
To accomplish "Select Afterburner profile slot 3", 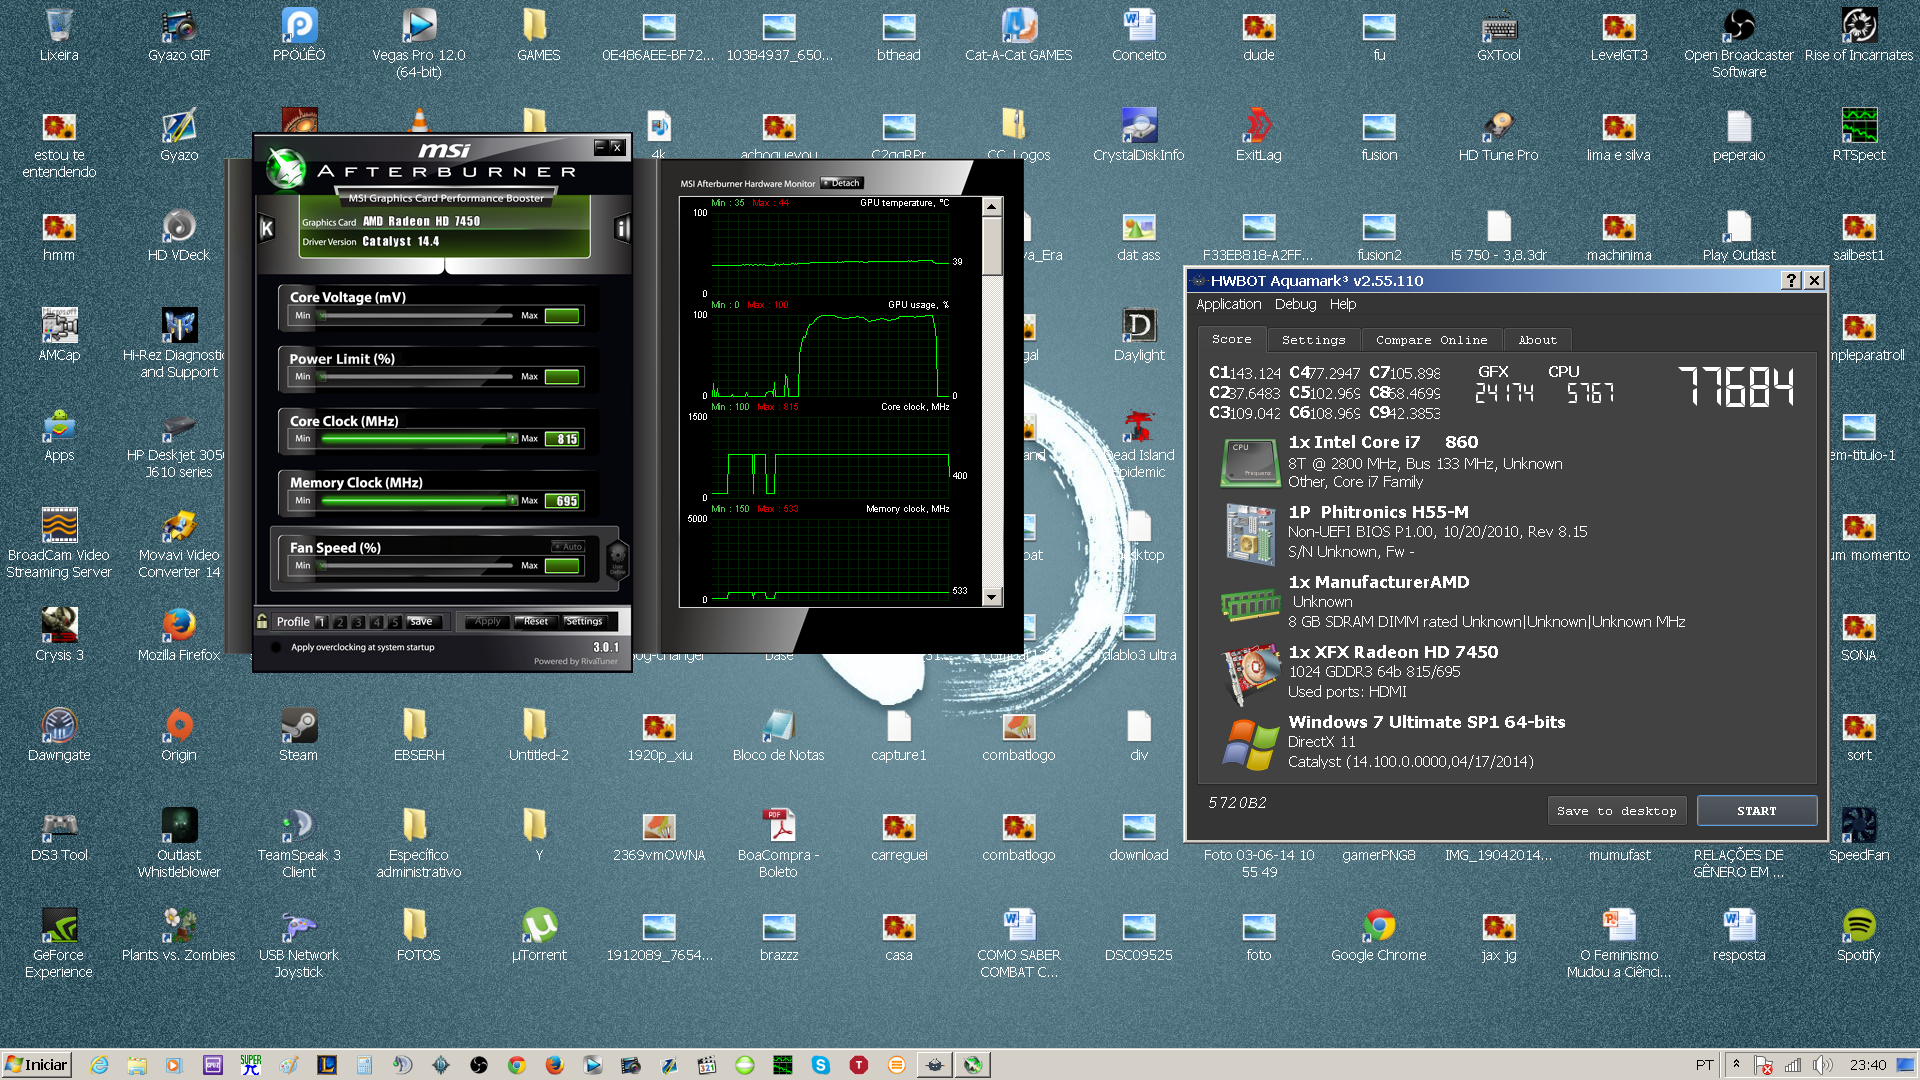I will click(358, 621).
